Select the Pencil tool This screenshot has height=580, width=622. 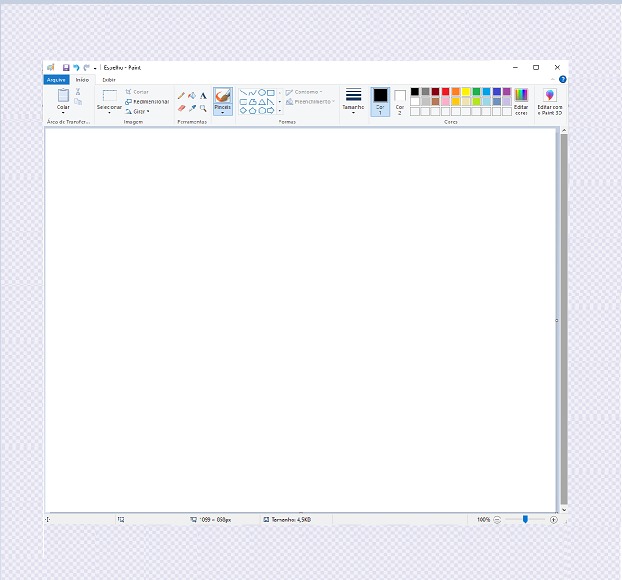coord(181,96)
